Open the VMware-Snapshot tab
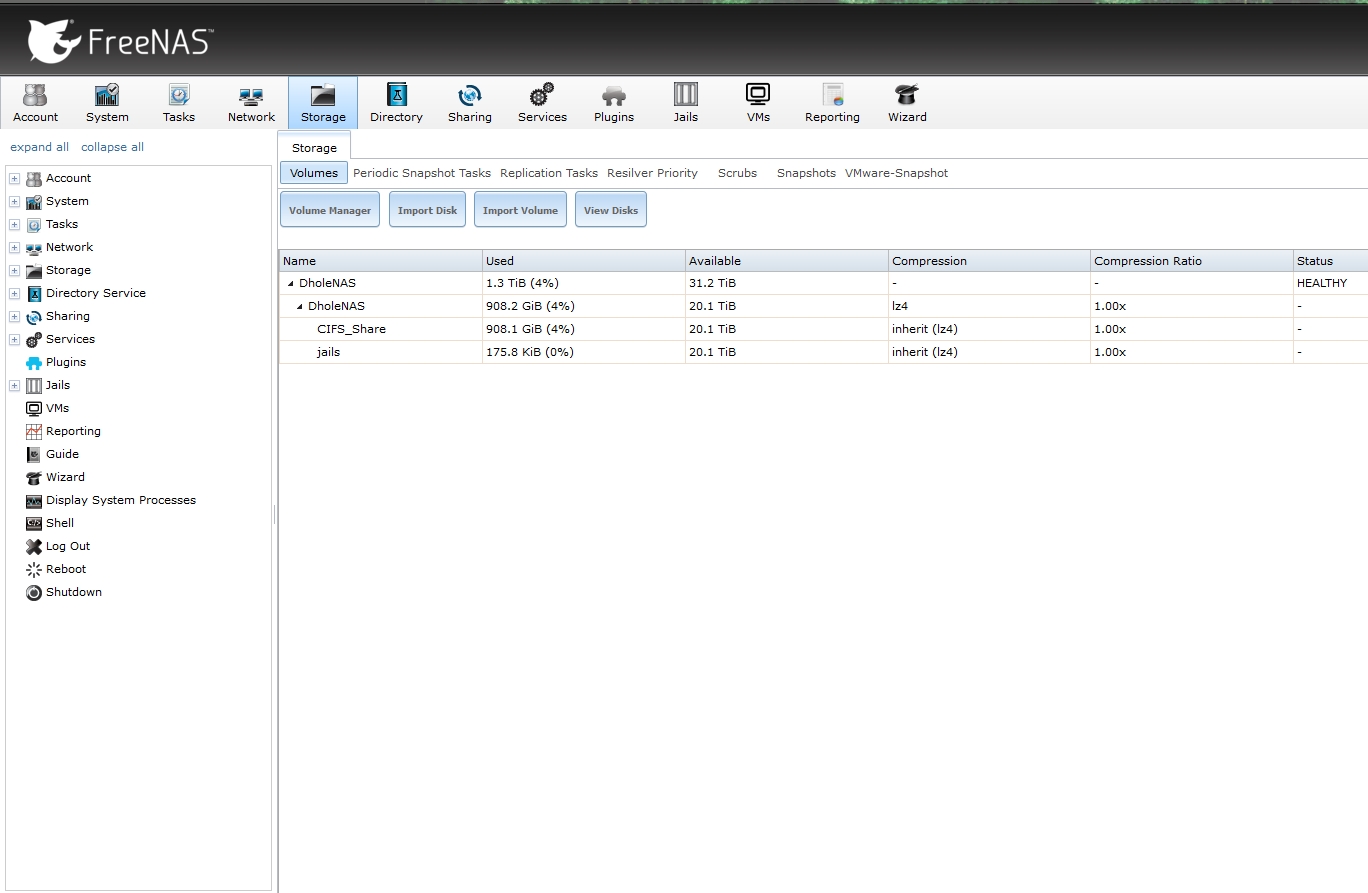Image resolution: width=1368 pixels, height=893 pixels. (x=896, y=173)
